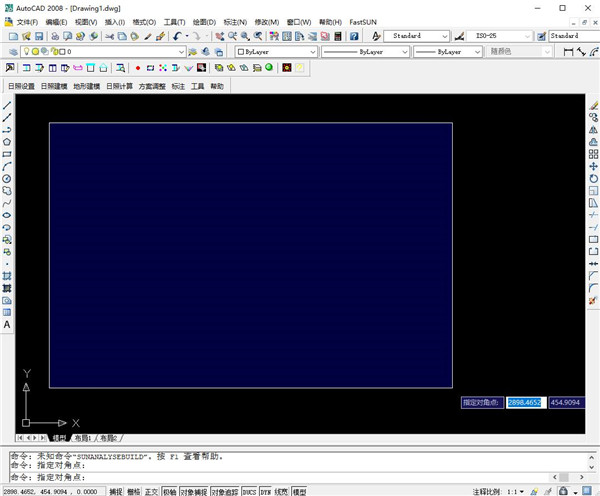Click the green sphere FastSUN toolbar icon
The height and width of the screenshot is (496, 600).
[269, 67]
